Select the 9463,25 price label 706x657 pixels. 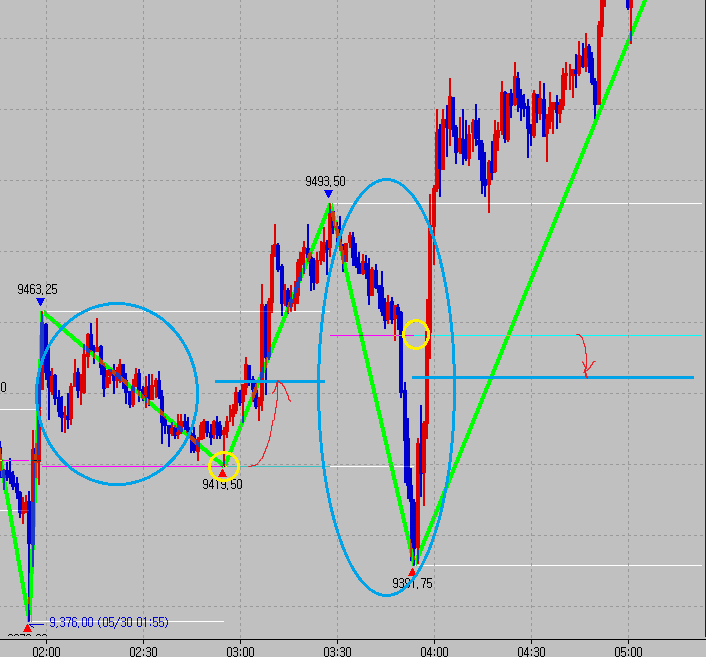pyautogui.click(x=37, y=289)
